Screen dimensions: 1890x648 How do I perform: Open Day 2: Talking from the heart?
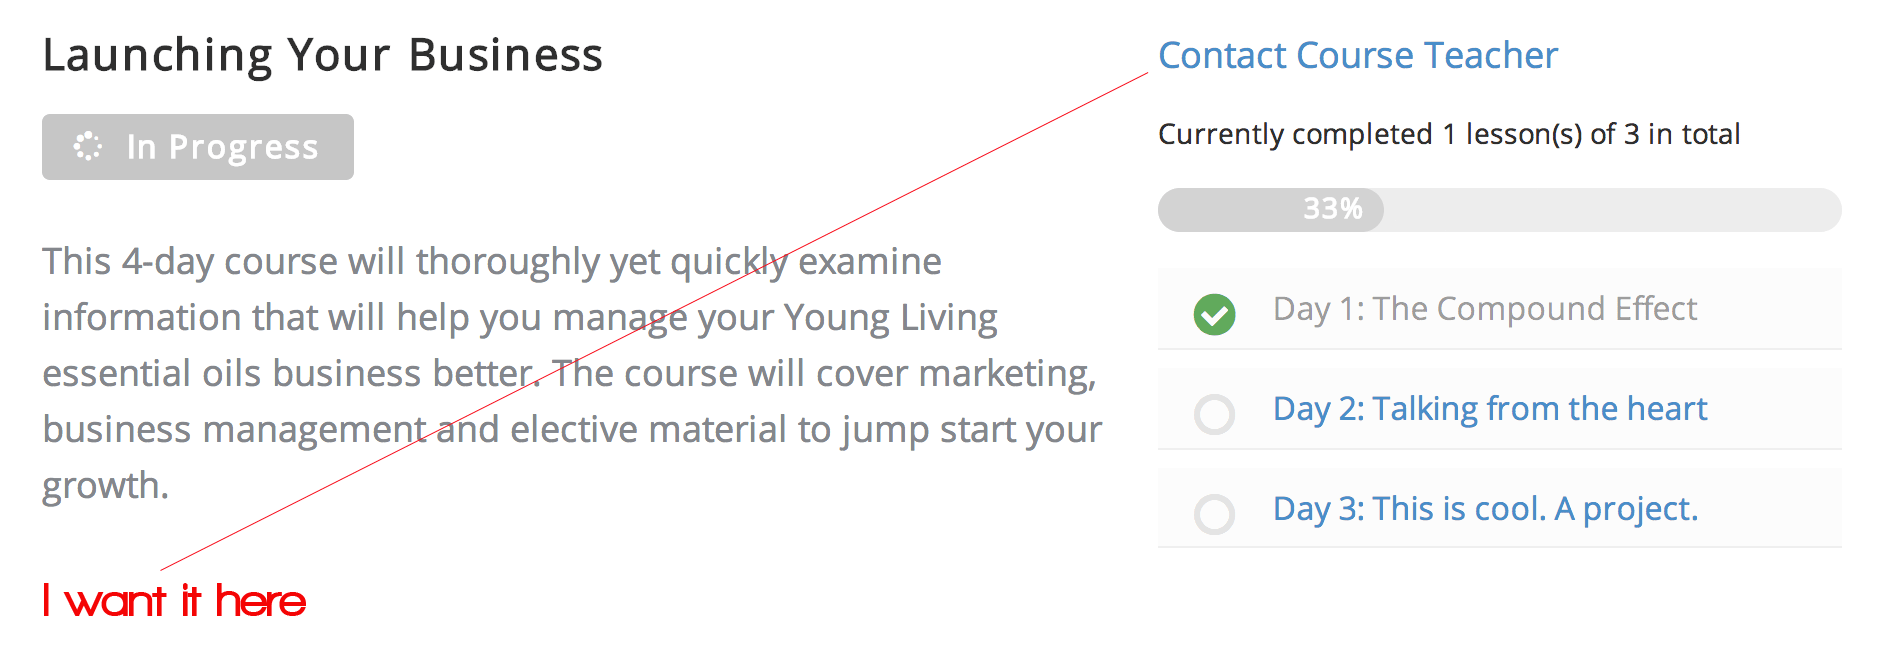pyautogui.click(x=1490, y=409)
